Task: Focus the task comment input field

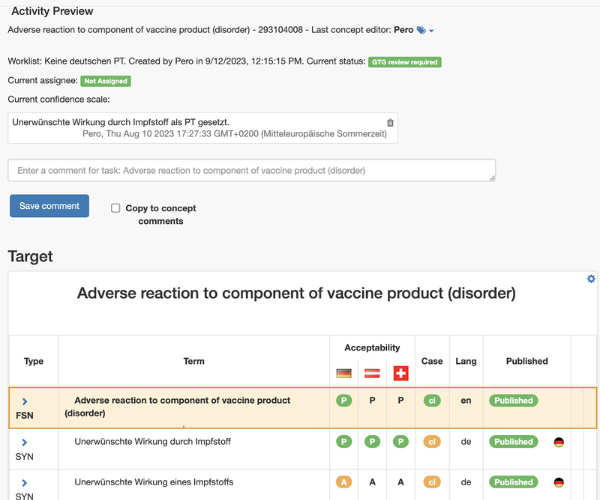Action: (x=252, y=170)
